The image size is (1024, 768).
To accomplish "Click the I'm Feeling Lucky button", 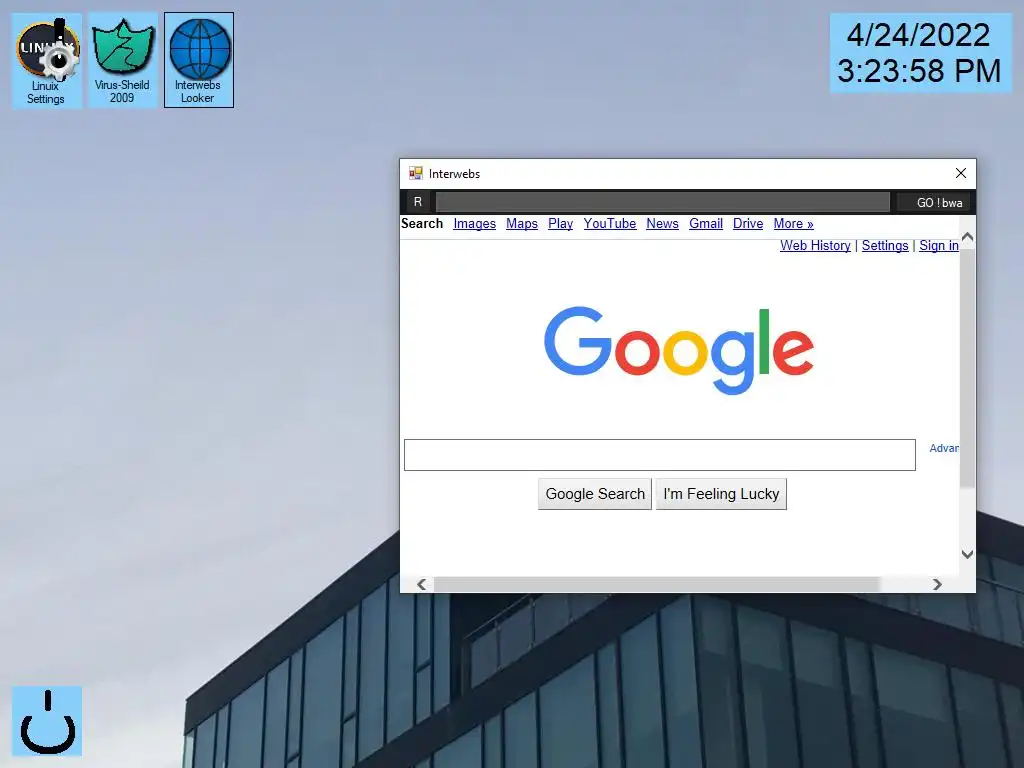I will (721, 494).
